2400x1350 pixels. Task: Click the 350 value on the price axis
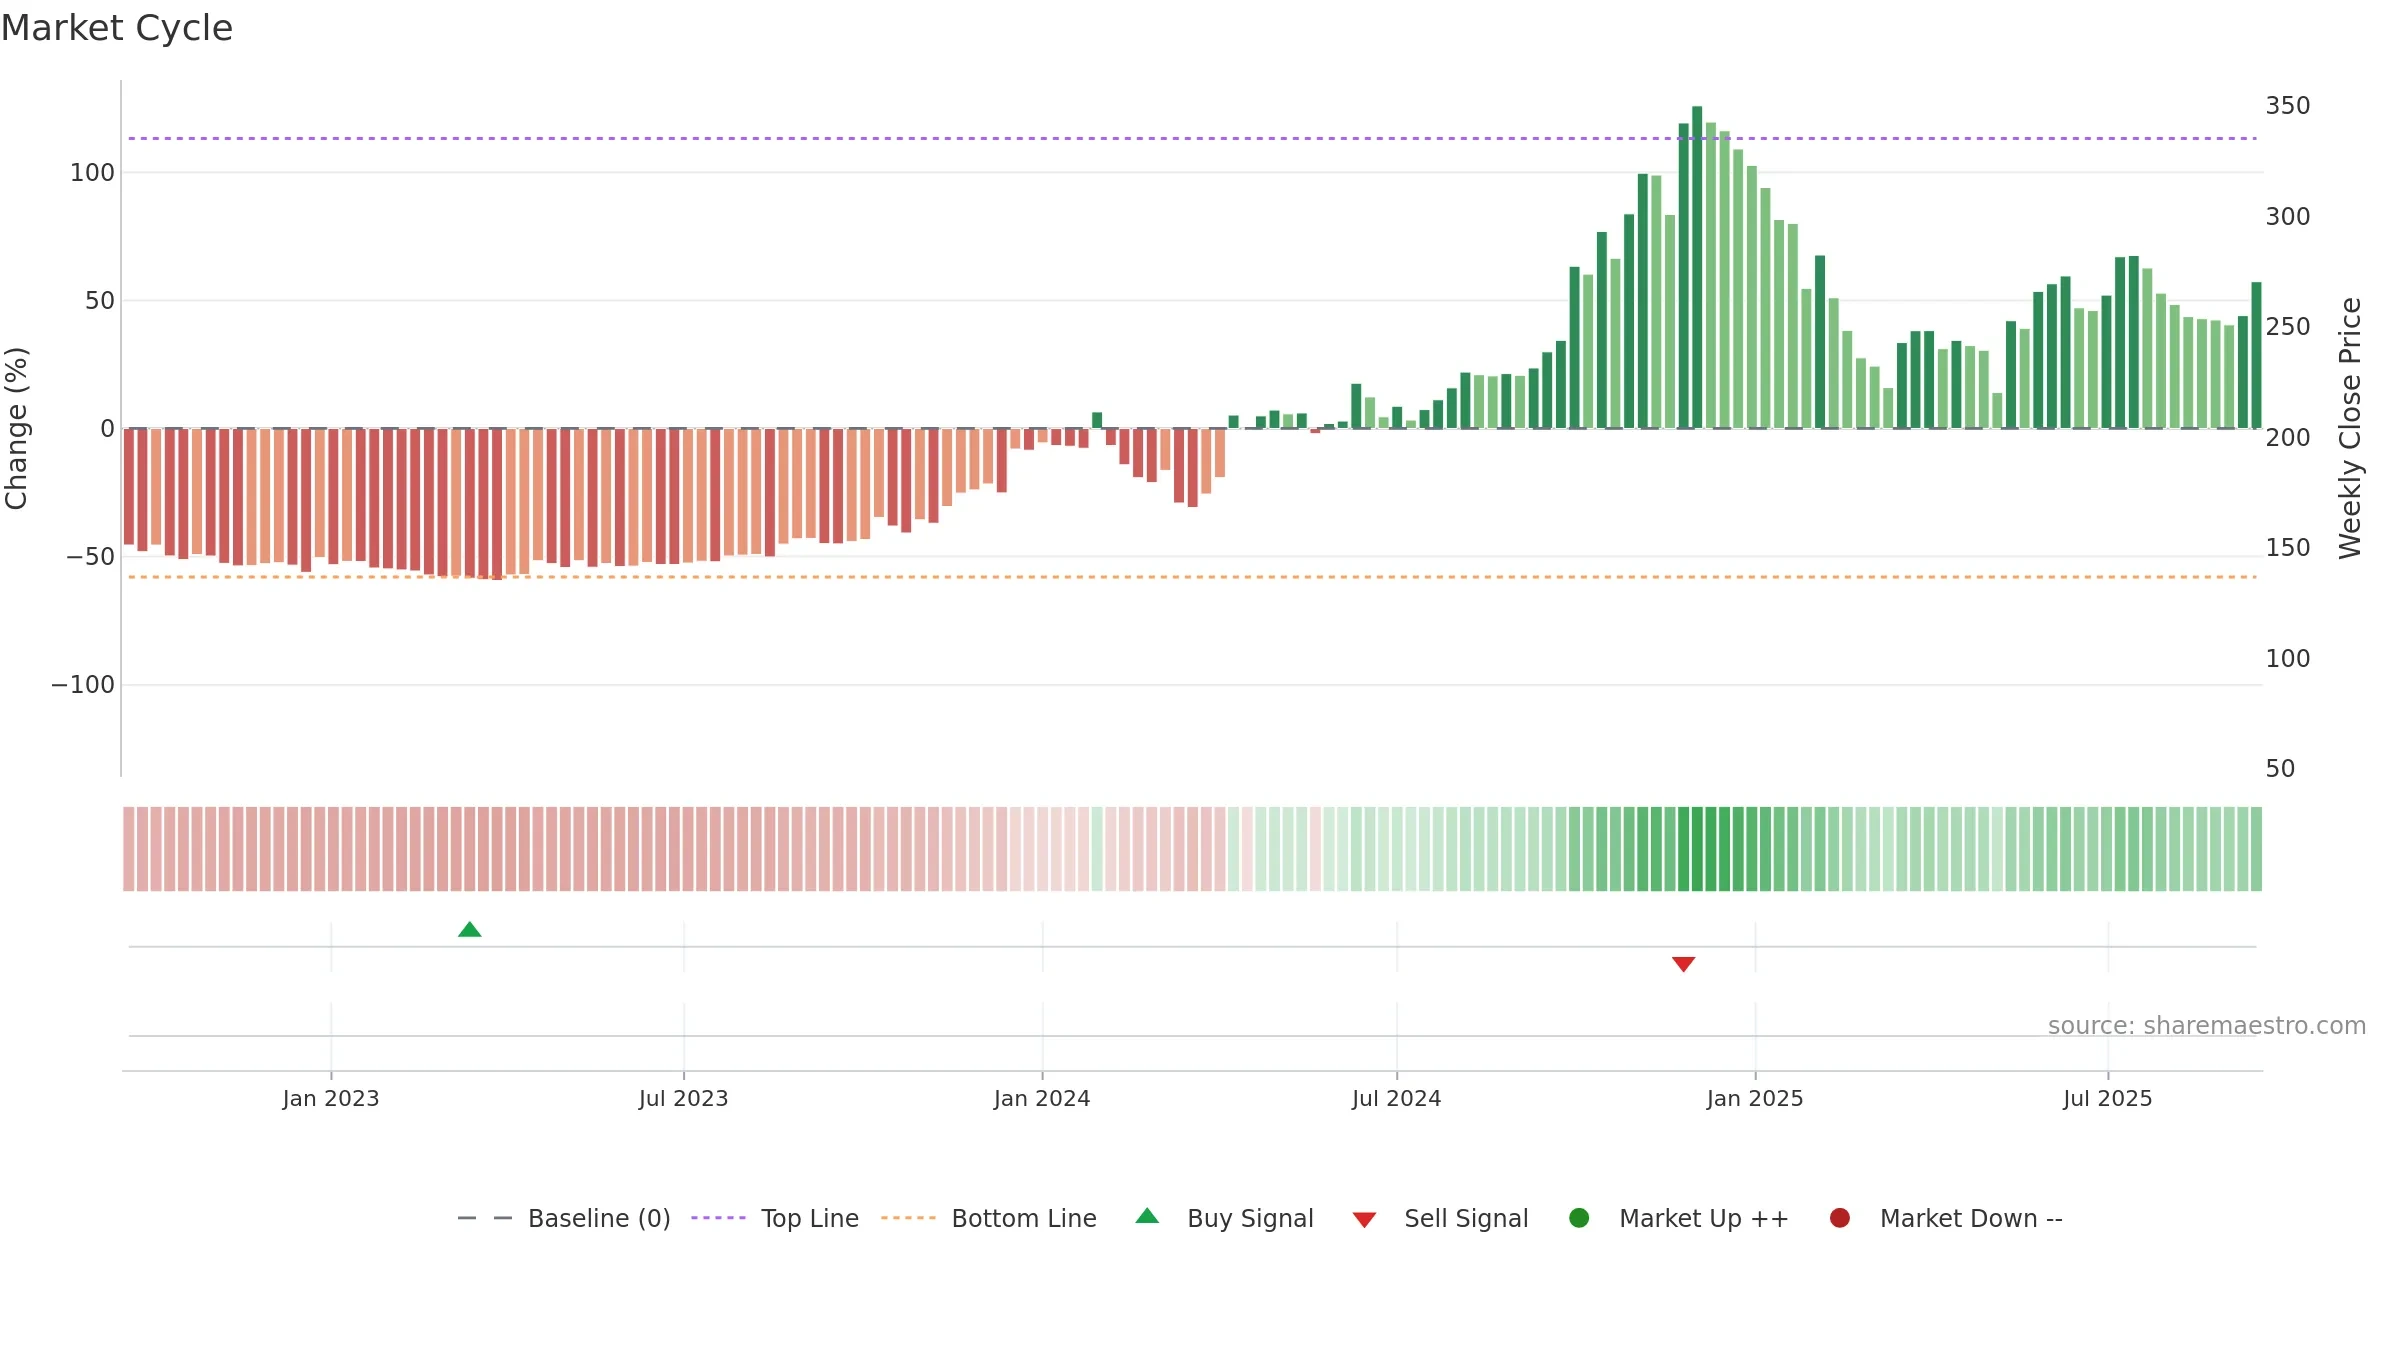[2288, 106]
